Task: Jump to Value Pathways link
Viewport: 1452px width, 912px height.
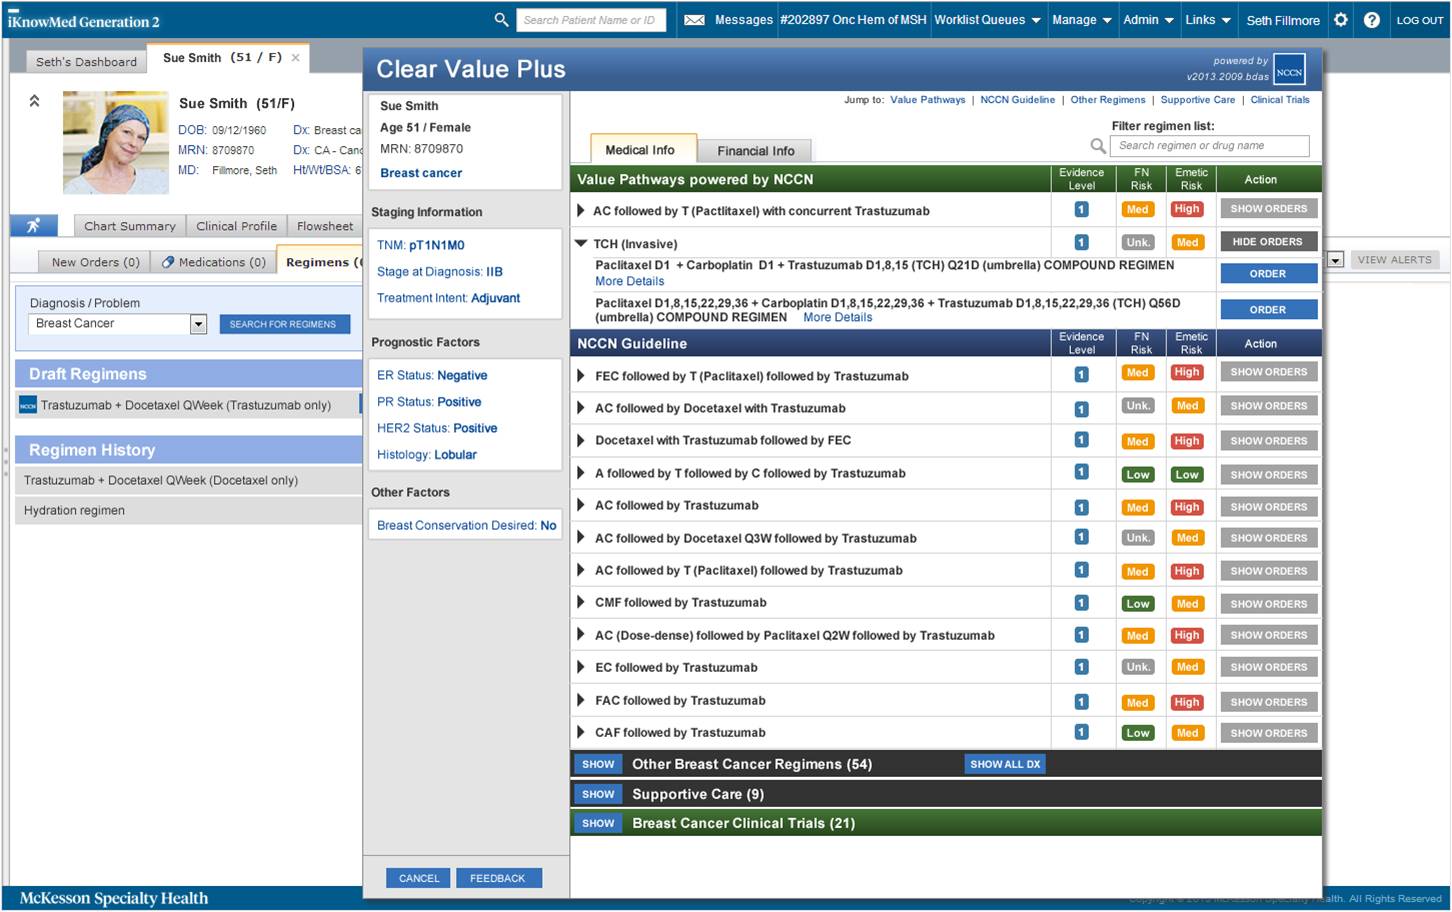Action: pos(928,100)
